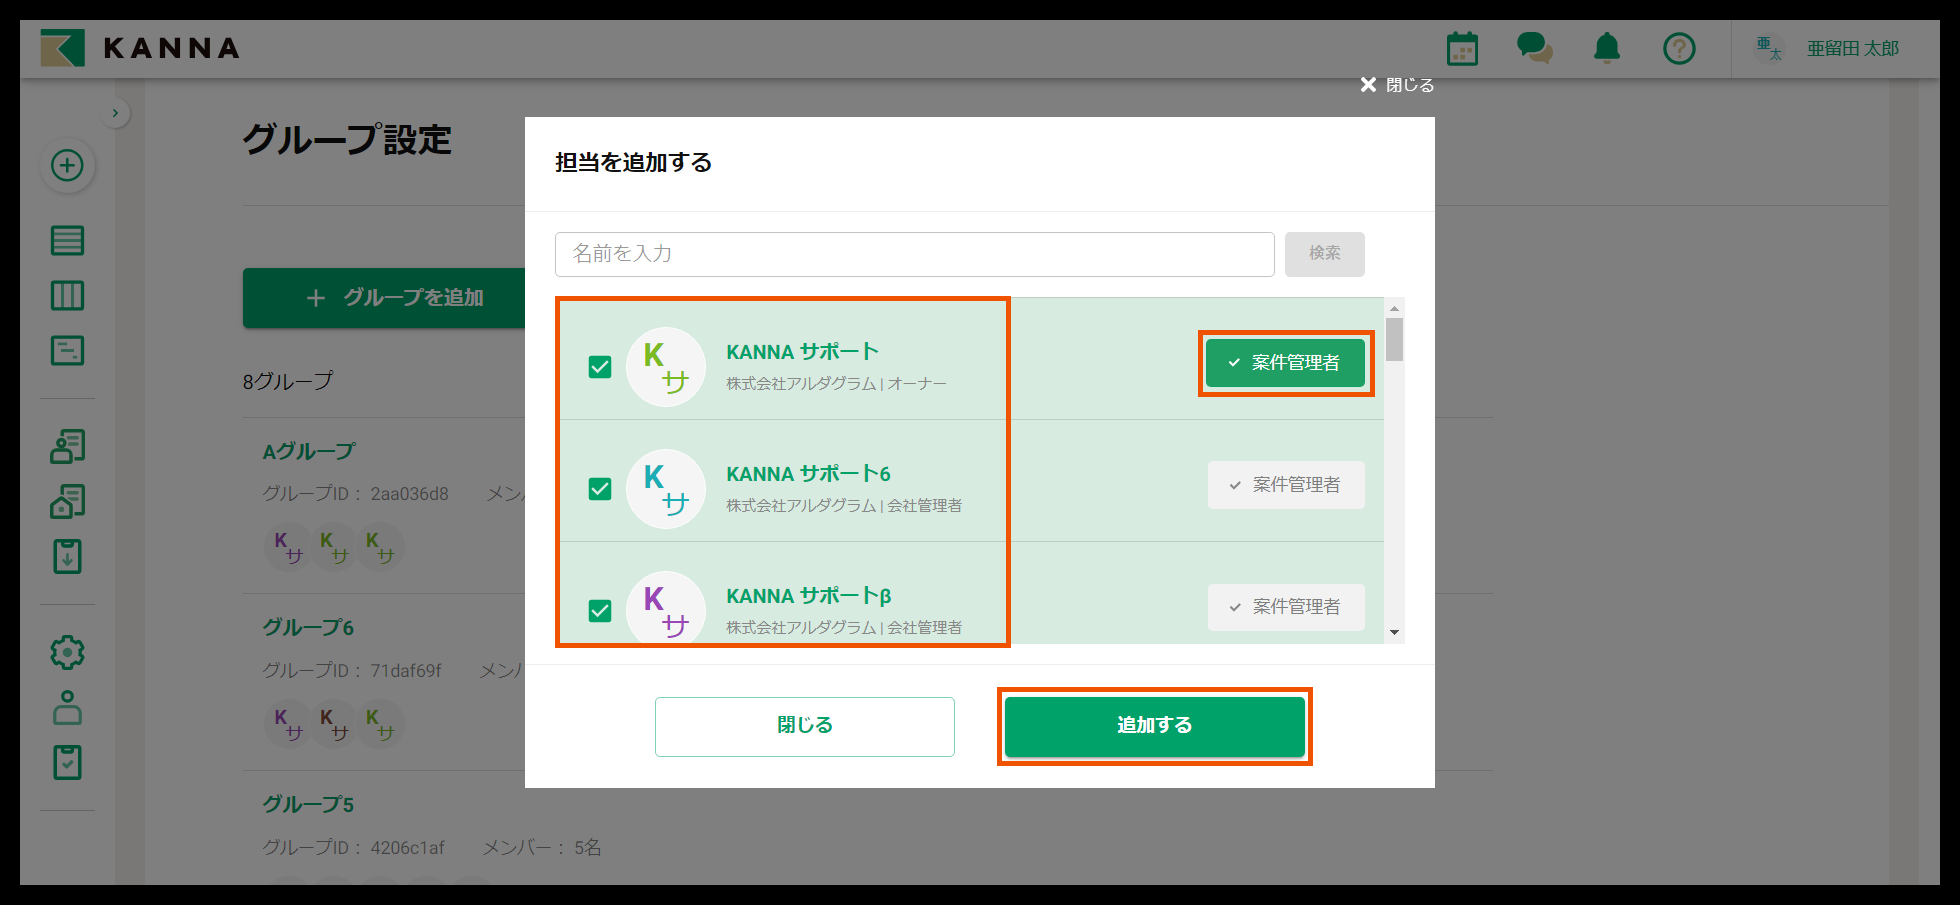Screen dimensions: 1960x905
Task: Expand the collapsed sidebar with the chevron
Action: (116, 112)
